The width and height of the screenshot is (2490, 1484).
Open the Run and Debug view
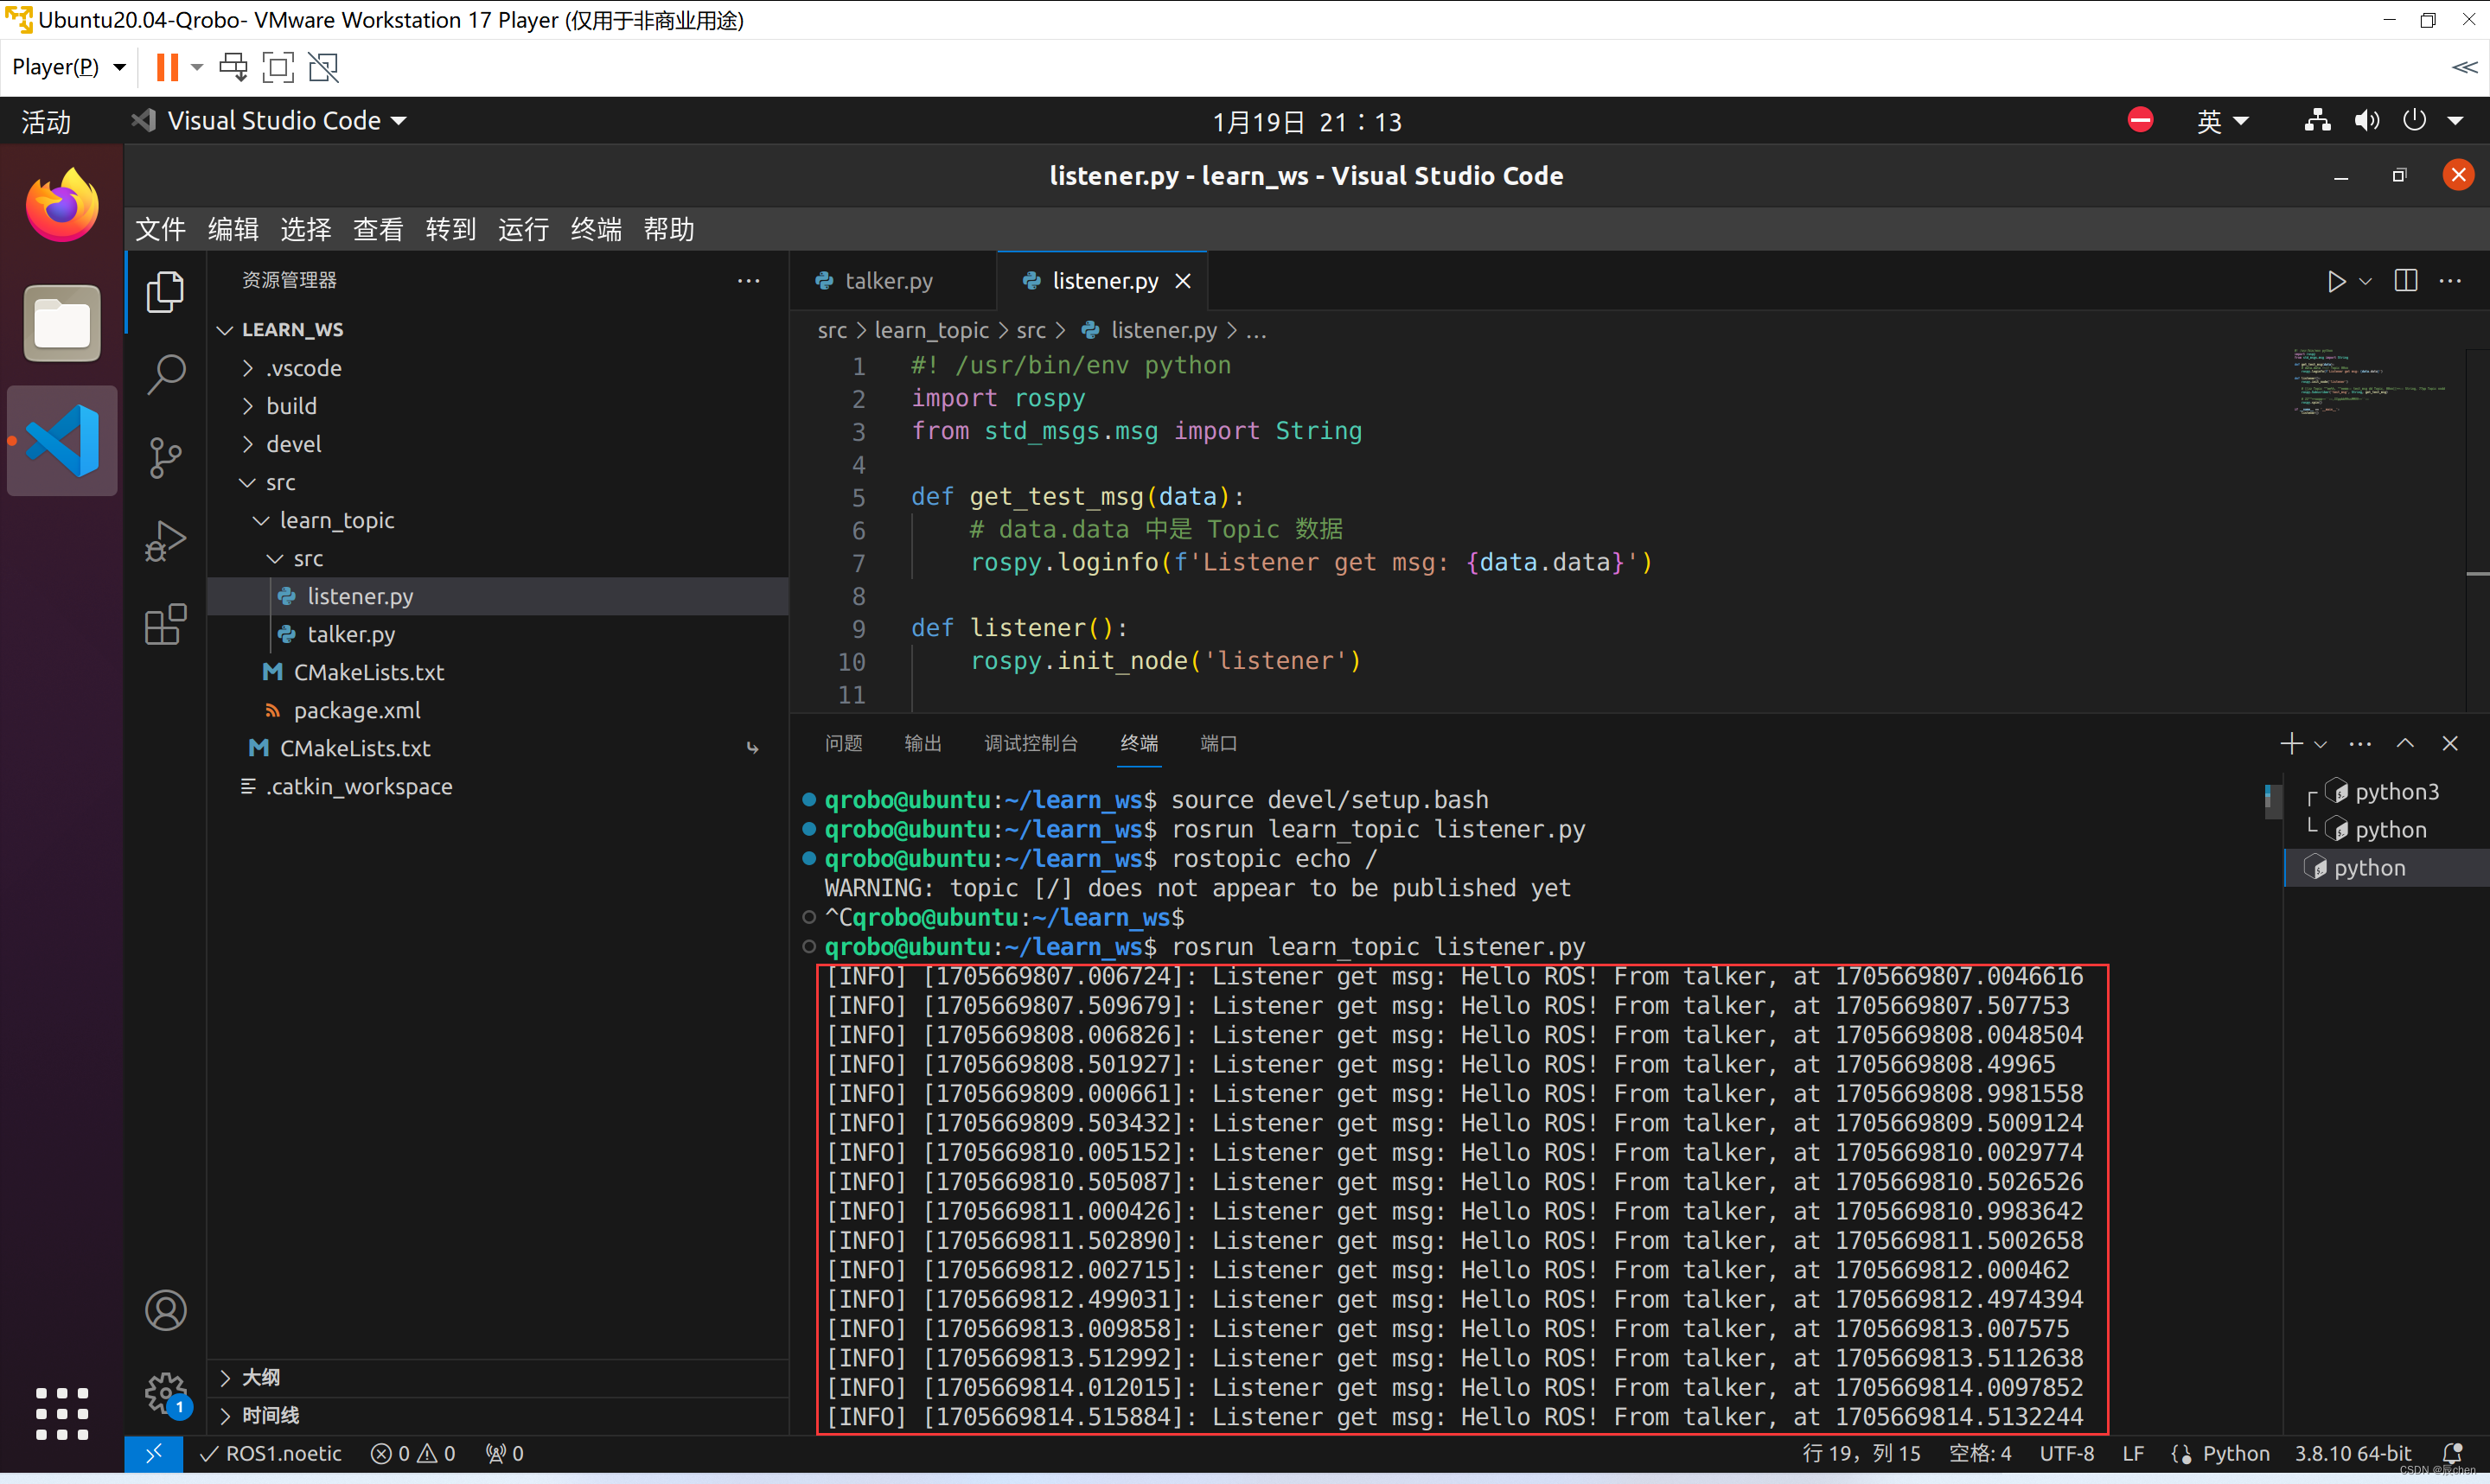pos(165,541)
